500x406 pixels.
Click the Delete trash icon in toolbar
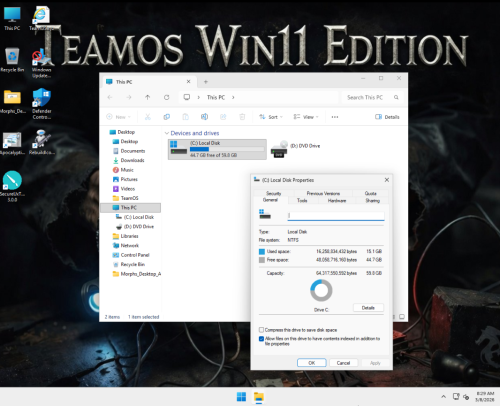[242, 117]
